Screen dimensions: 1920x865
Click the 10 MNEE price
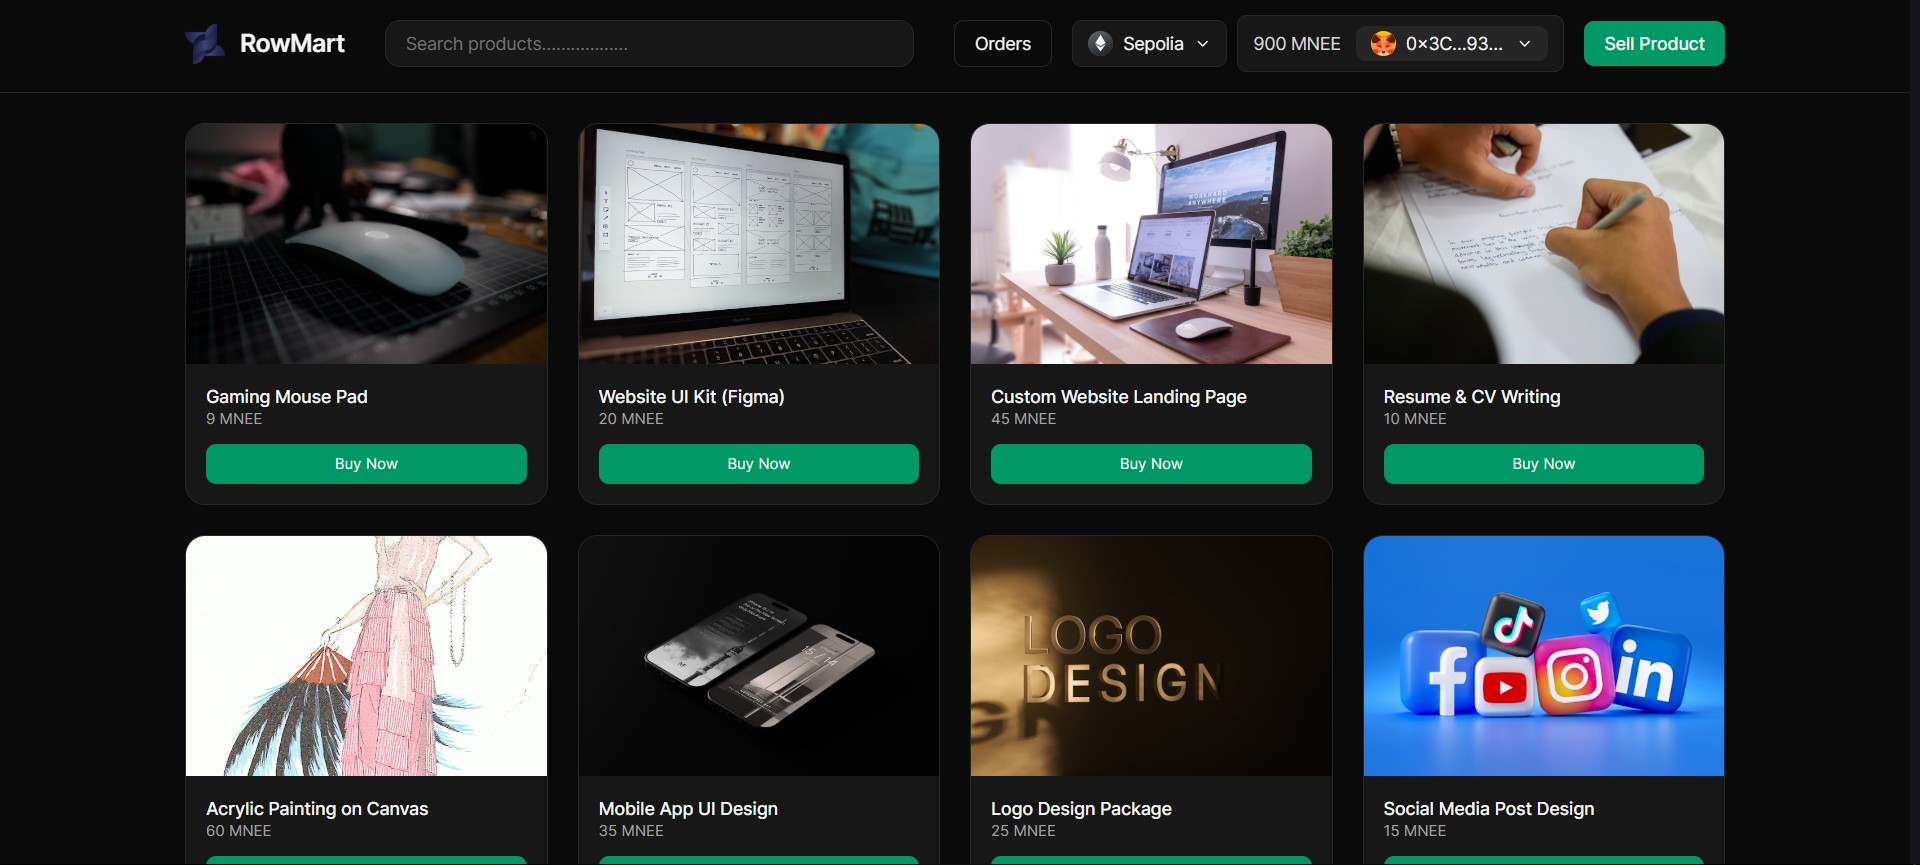coord(1415,419)
